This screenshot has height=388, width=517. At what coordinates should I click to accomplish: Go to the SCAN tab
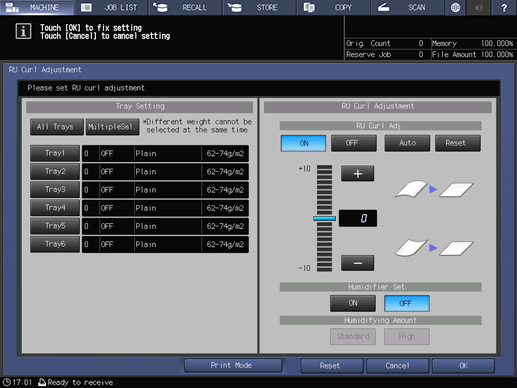pos(407,7)
